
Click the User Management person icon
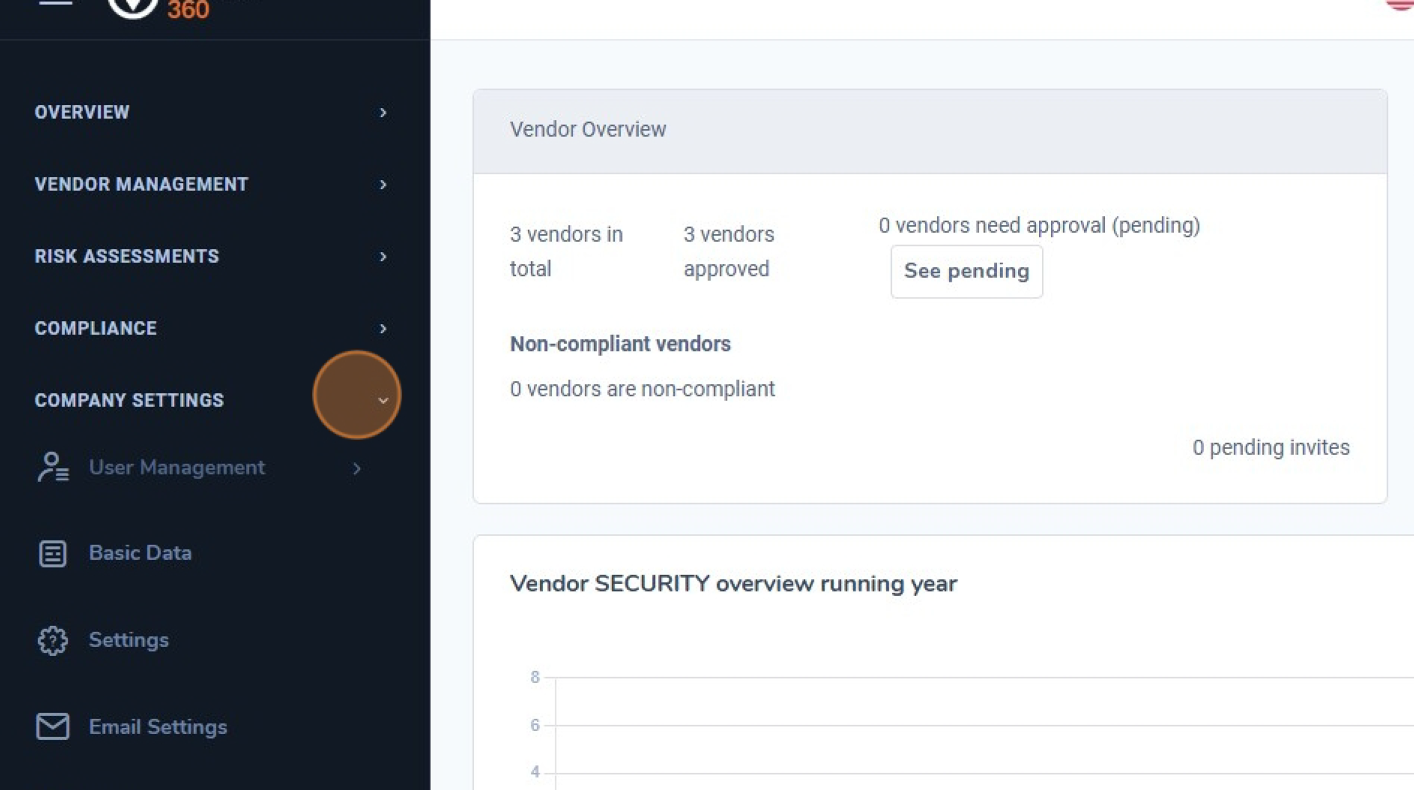tap(52, 467)
